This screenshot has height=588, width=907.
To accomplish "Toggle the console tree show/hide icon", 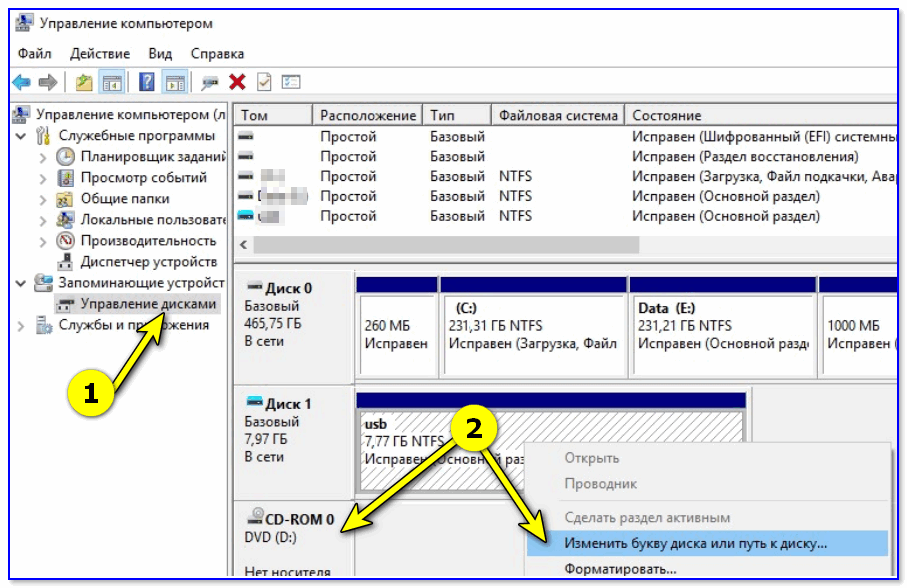I will point(112,82).
